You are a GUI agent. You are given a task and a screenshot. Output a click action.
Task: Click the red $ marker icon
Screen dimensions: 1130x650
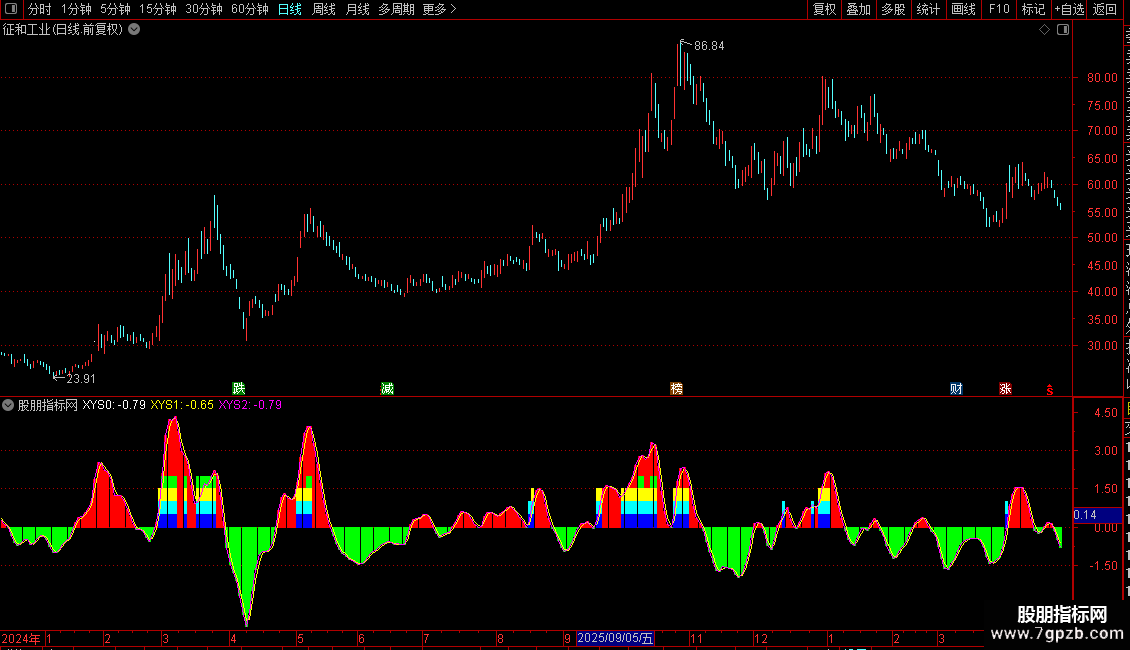tap(1050, 390)
